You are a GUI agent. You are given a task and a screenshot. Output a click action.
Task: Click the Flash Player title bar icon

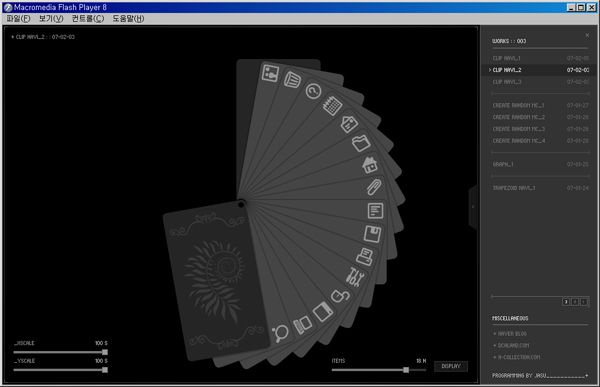coord(8,7)
